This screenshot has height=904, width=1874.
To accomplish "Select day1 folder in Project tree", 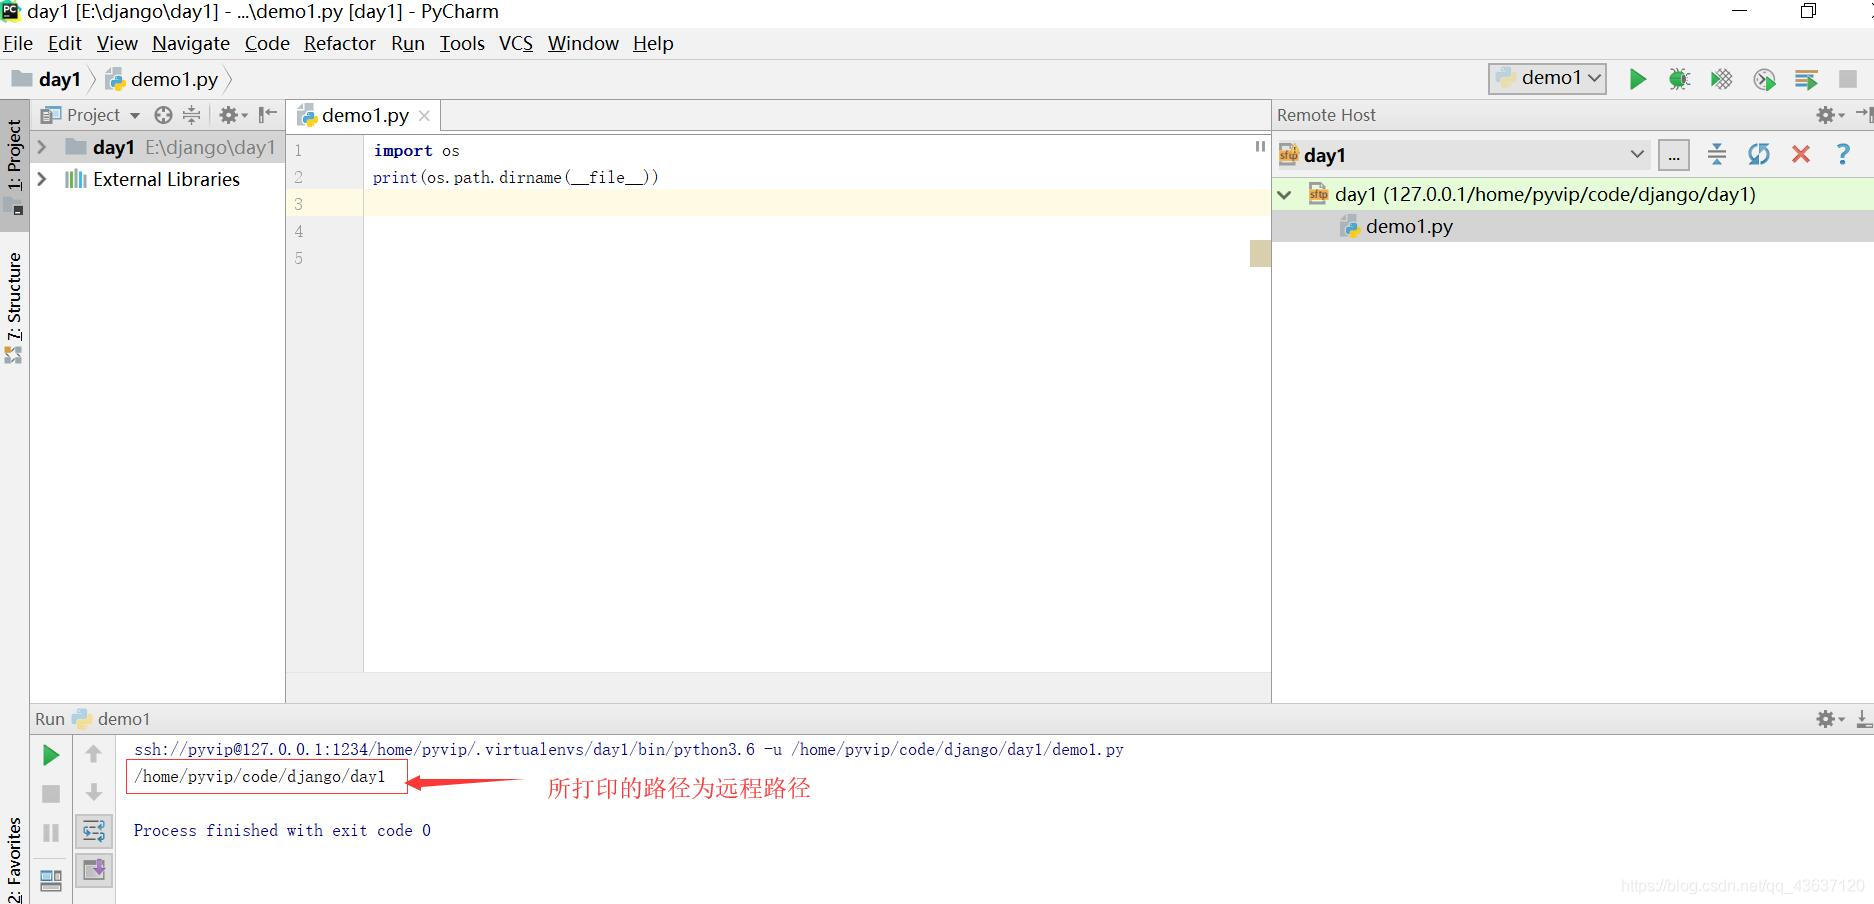I will click(157, 147).
